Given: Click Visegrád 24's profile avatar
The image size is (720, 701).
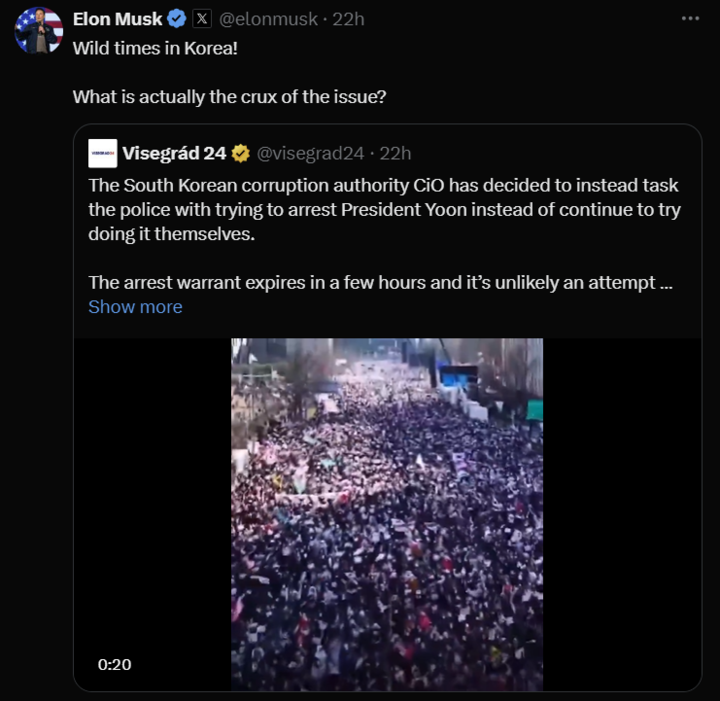Looking at the screenshot, I should click(102, 153).
